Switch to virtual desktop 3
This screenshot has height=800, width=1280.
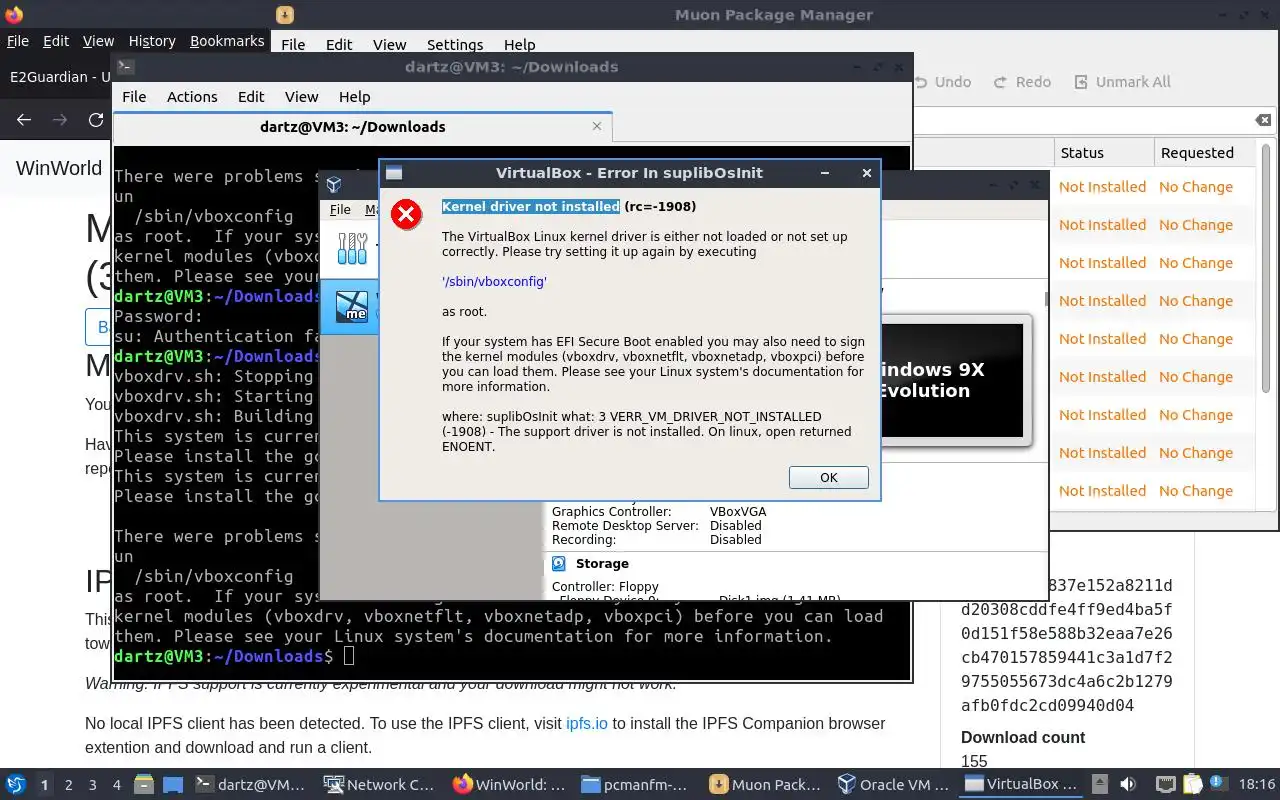(x=93, y=785)
